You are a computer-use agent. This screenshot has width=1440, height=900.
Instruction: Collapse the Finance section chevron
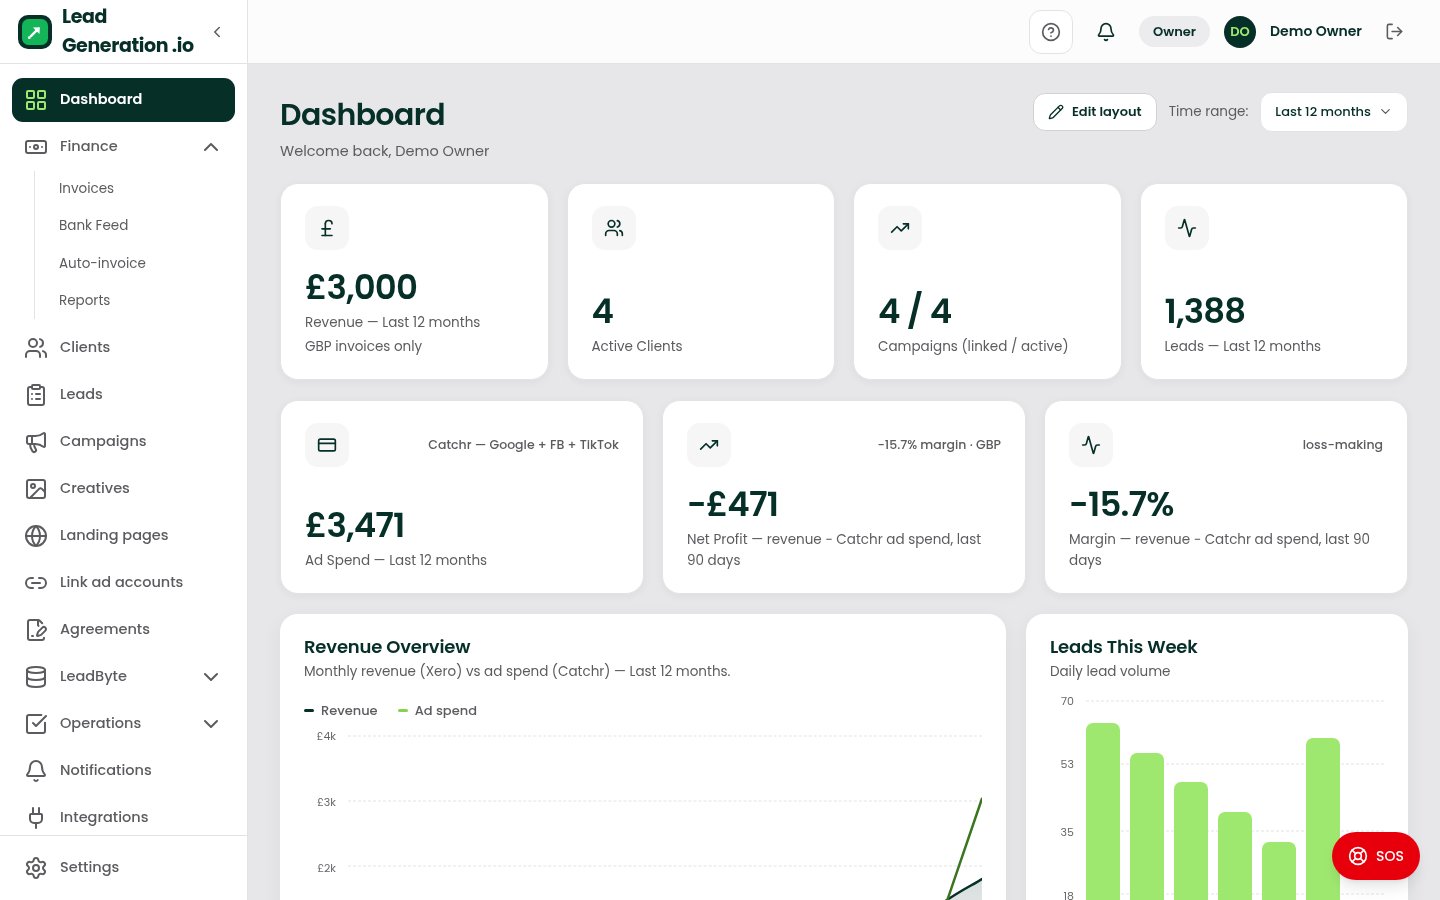[x=211, y=147]
